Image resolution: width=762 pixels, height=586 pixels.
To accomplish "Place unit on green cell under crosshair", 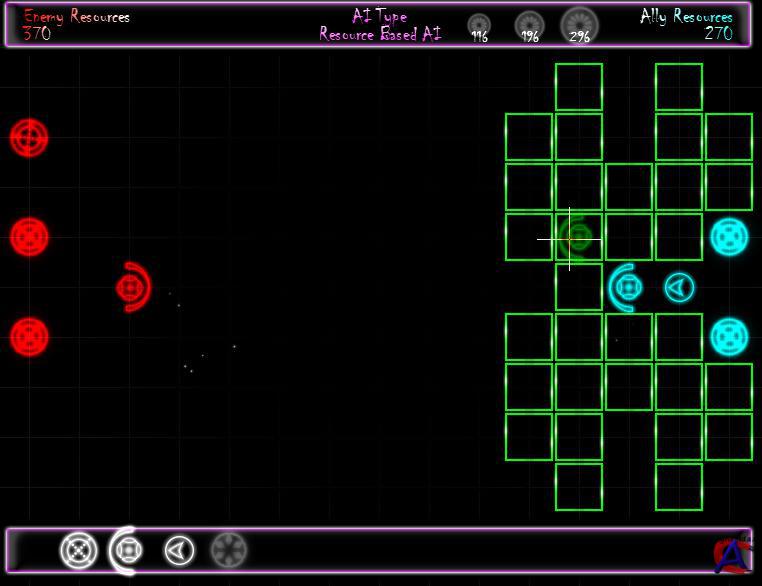I will click(579, 238).
